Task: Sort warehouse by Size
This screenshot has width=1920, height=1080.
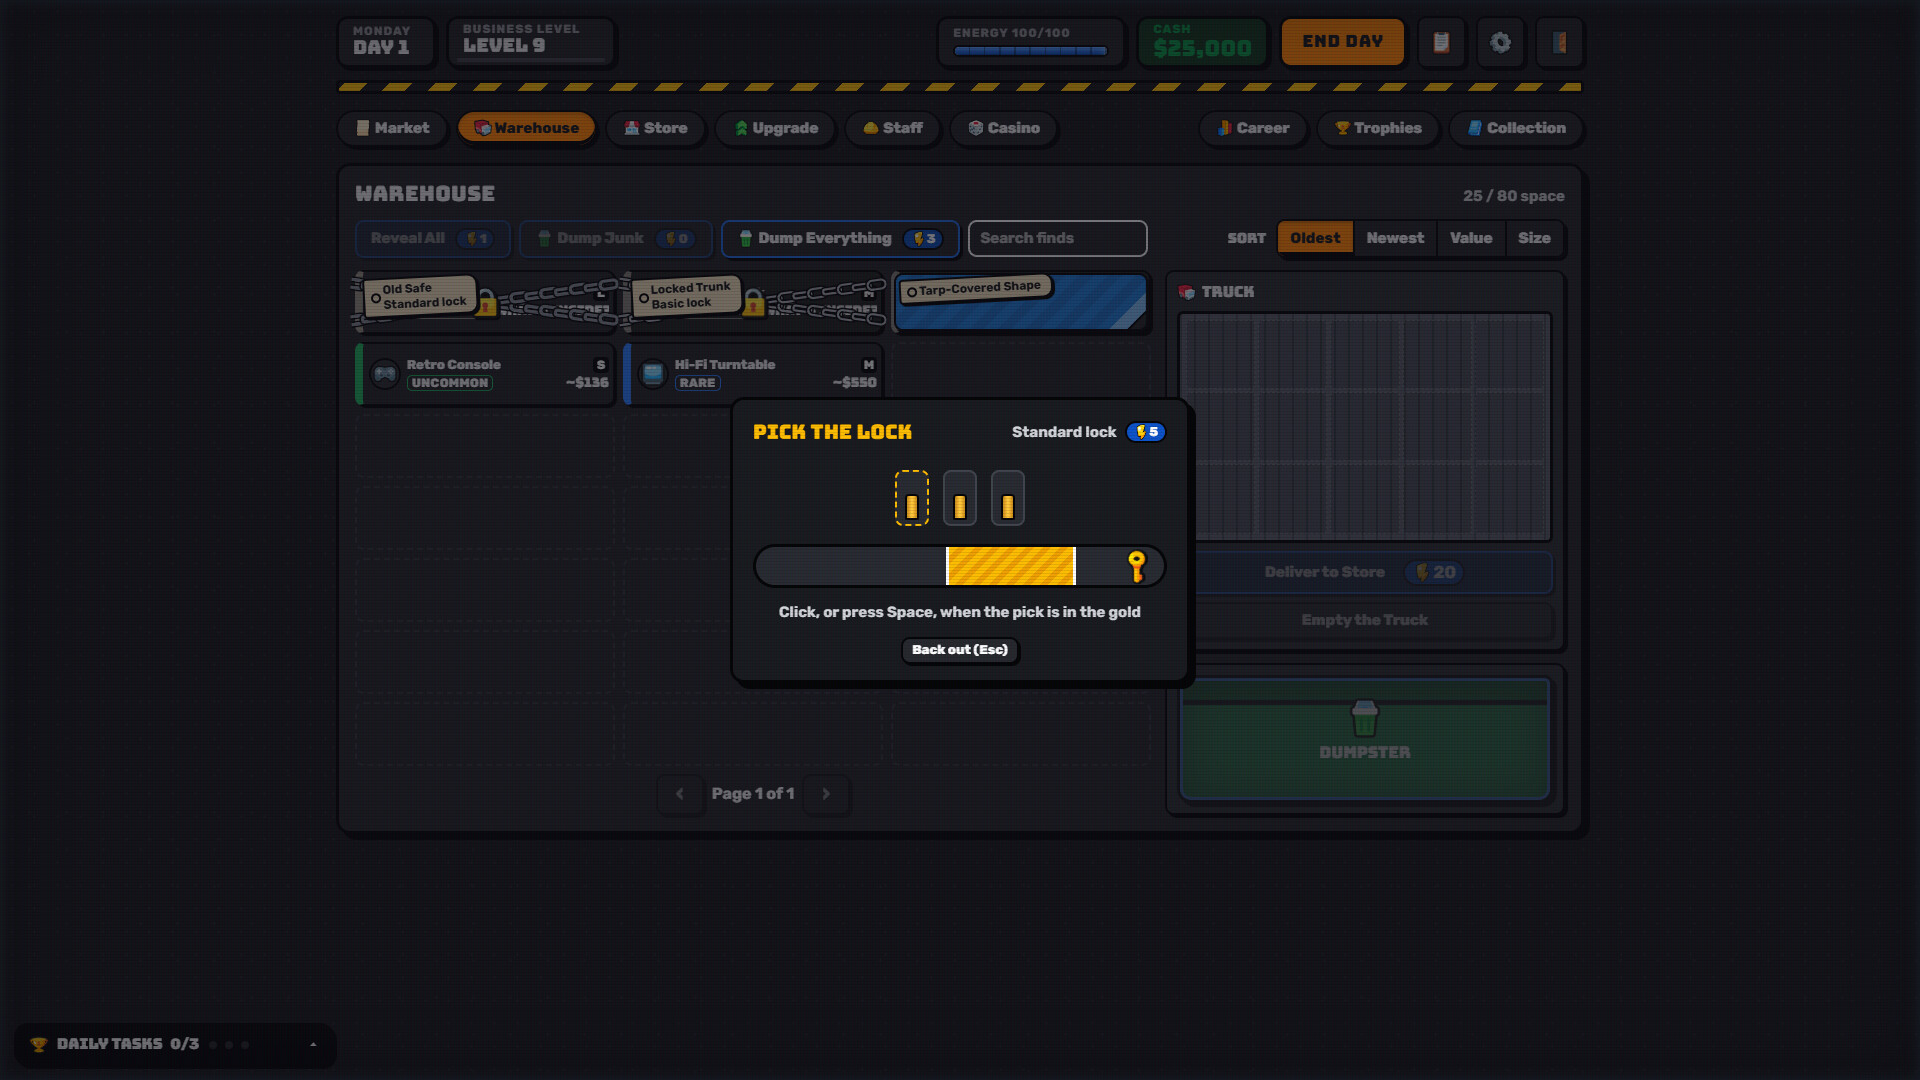Action: [x=1534, y=238]
